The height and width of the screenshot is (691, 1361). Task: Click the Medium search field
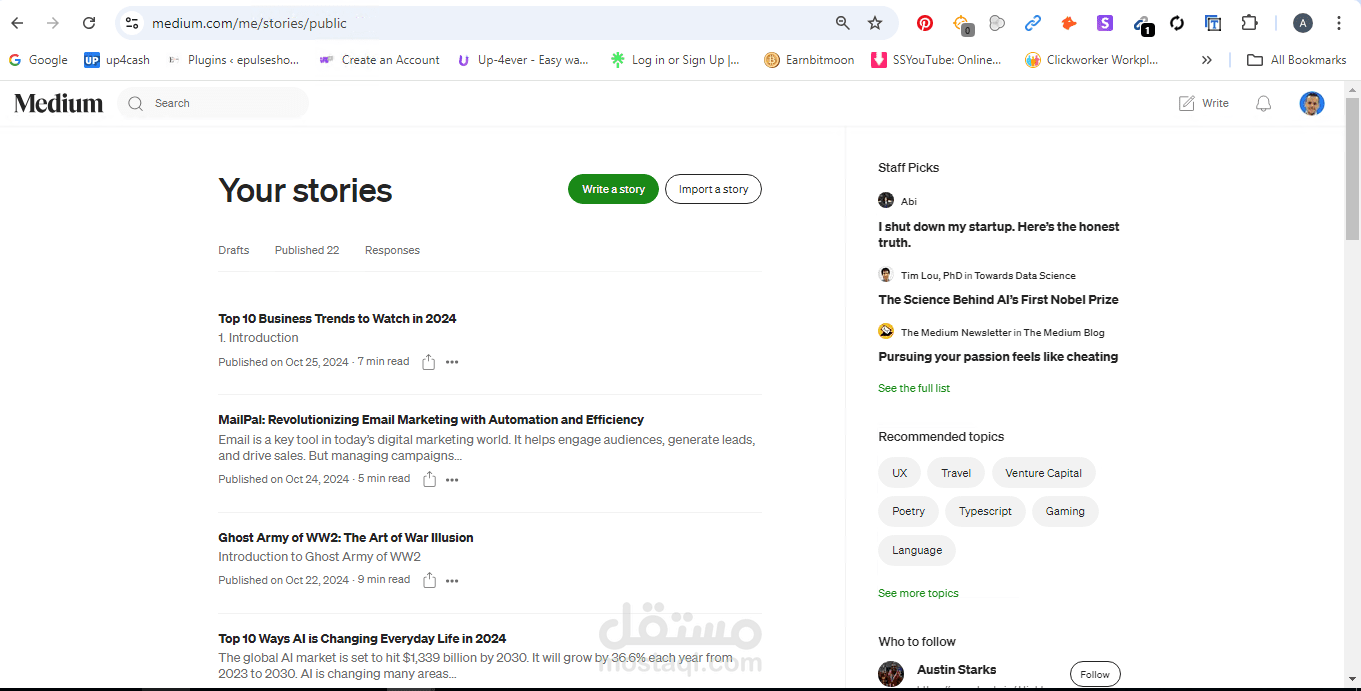pos(213,103)
